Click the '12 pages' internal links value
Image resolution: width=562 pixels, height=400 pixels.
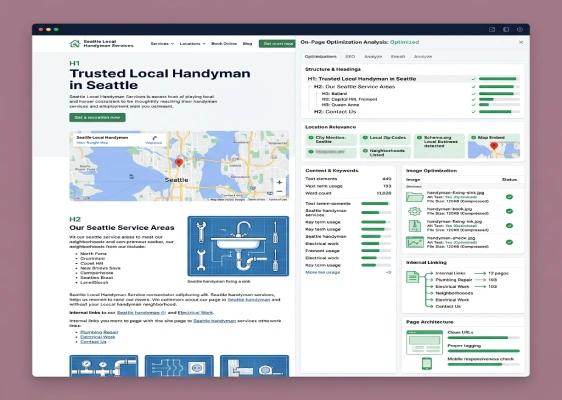coord(498,273)
